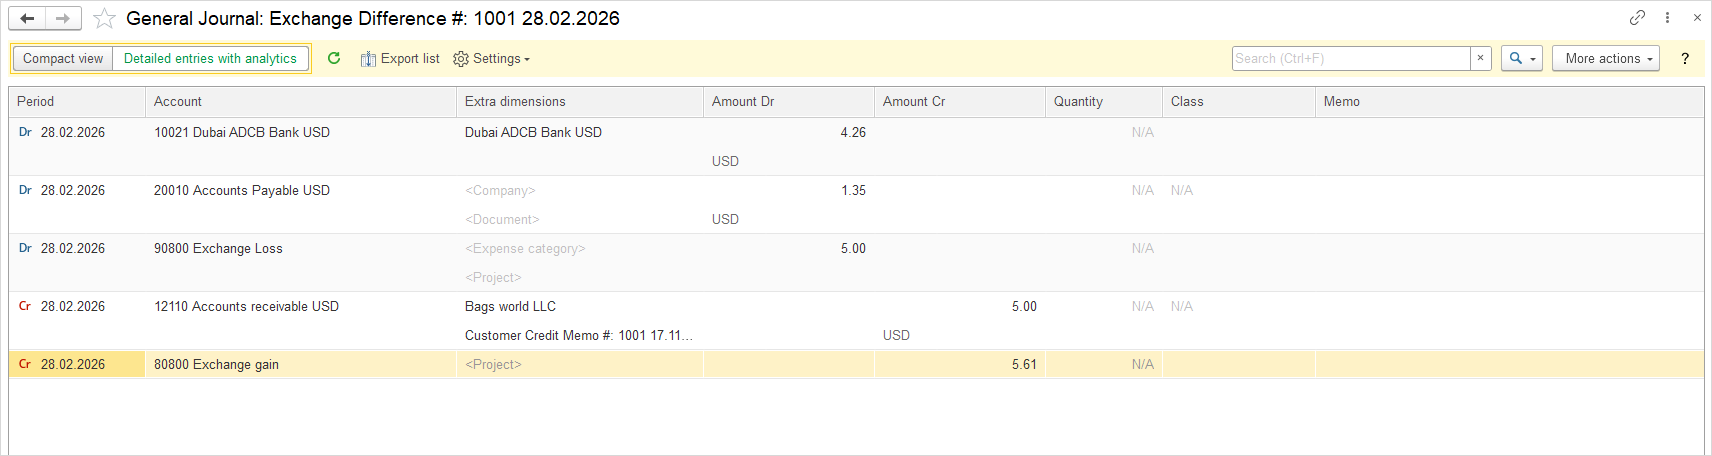Select the 90800 Exchange Loss entry row

click(218, 248)
